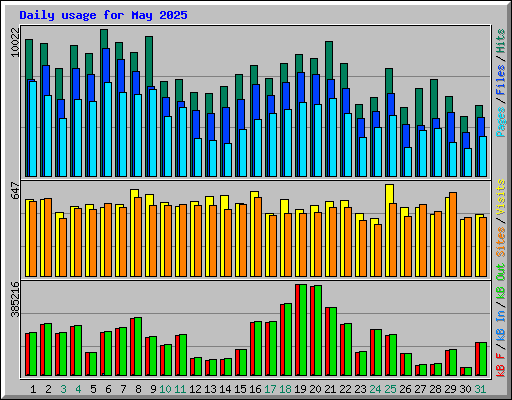Click day label '28' on the x-axis
This screenshot has width=512, height=400.
click(435, 389)
